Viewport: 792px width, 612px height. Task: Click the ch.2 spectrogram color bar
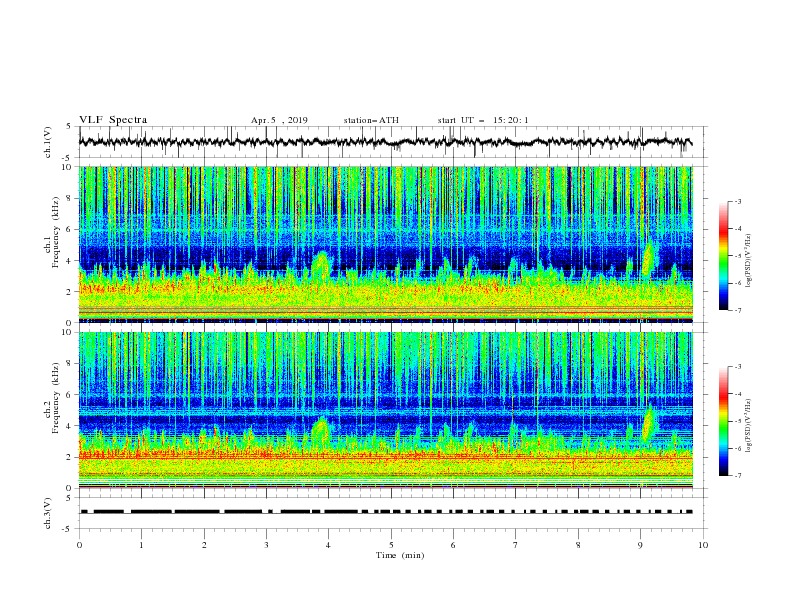click(x=723, y=421)
